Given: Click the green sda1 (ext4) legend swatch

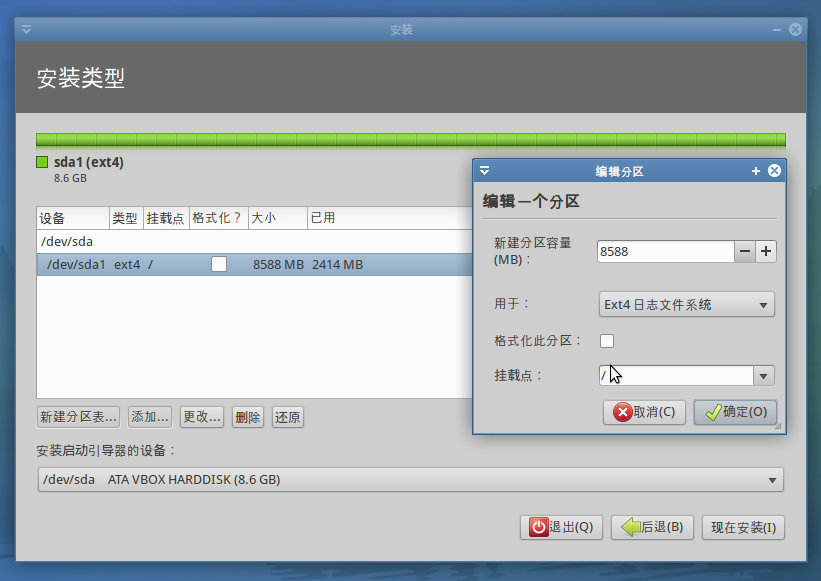Looking at the screenshot, I should click(42, 162).
